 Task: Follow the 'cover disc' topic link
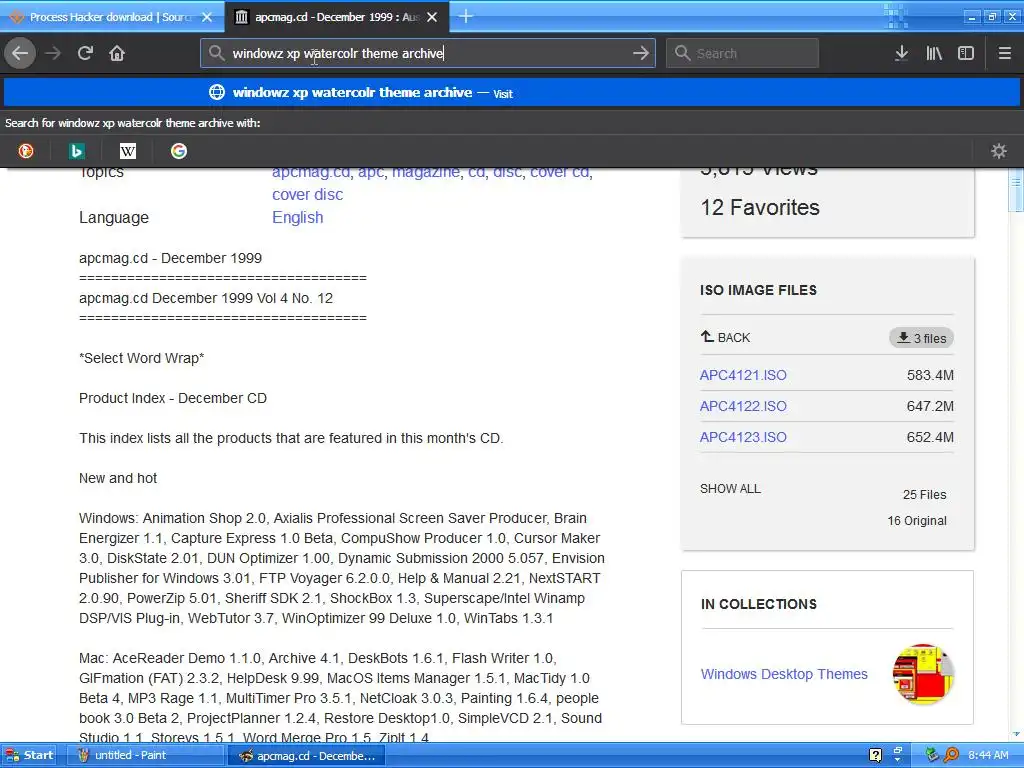[x=308, y=195]
